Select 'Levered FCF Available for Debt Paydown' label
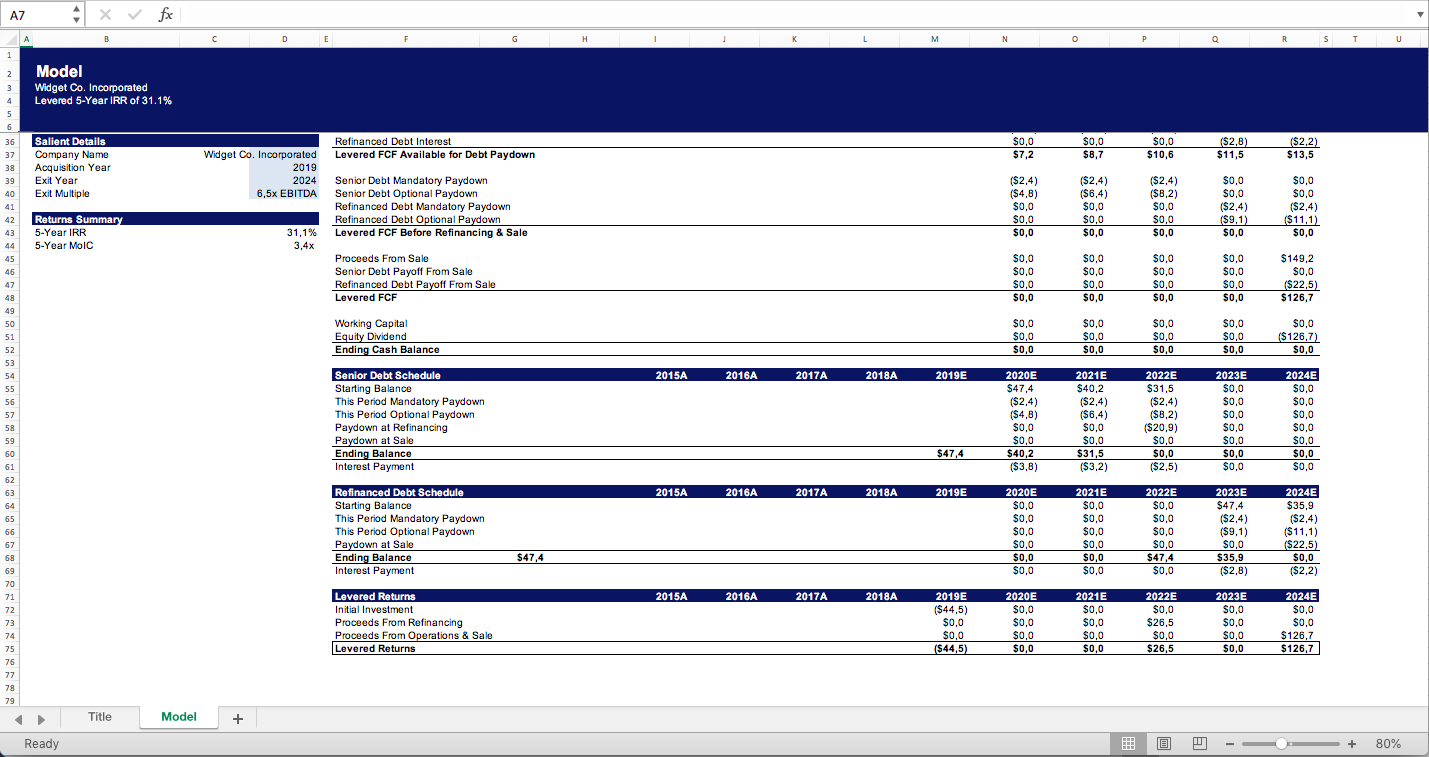The height and width of the screenshot is (757, 1429). (435, 154)
